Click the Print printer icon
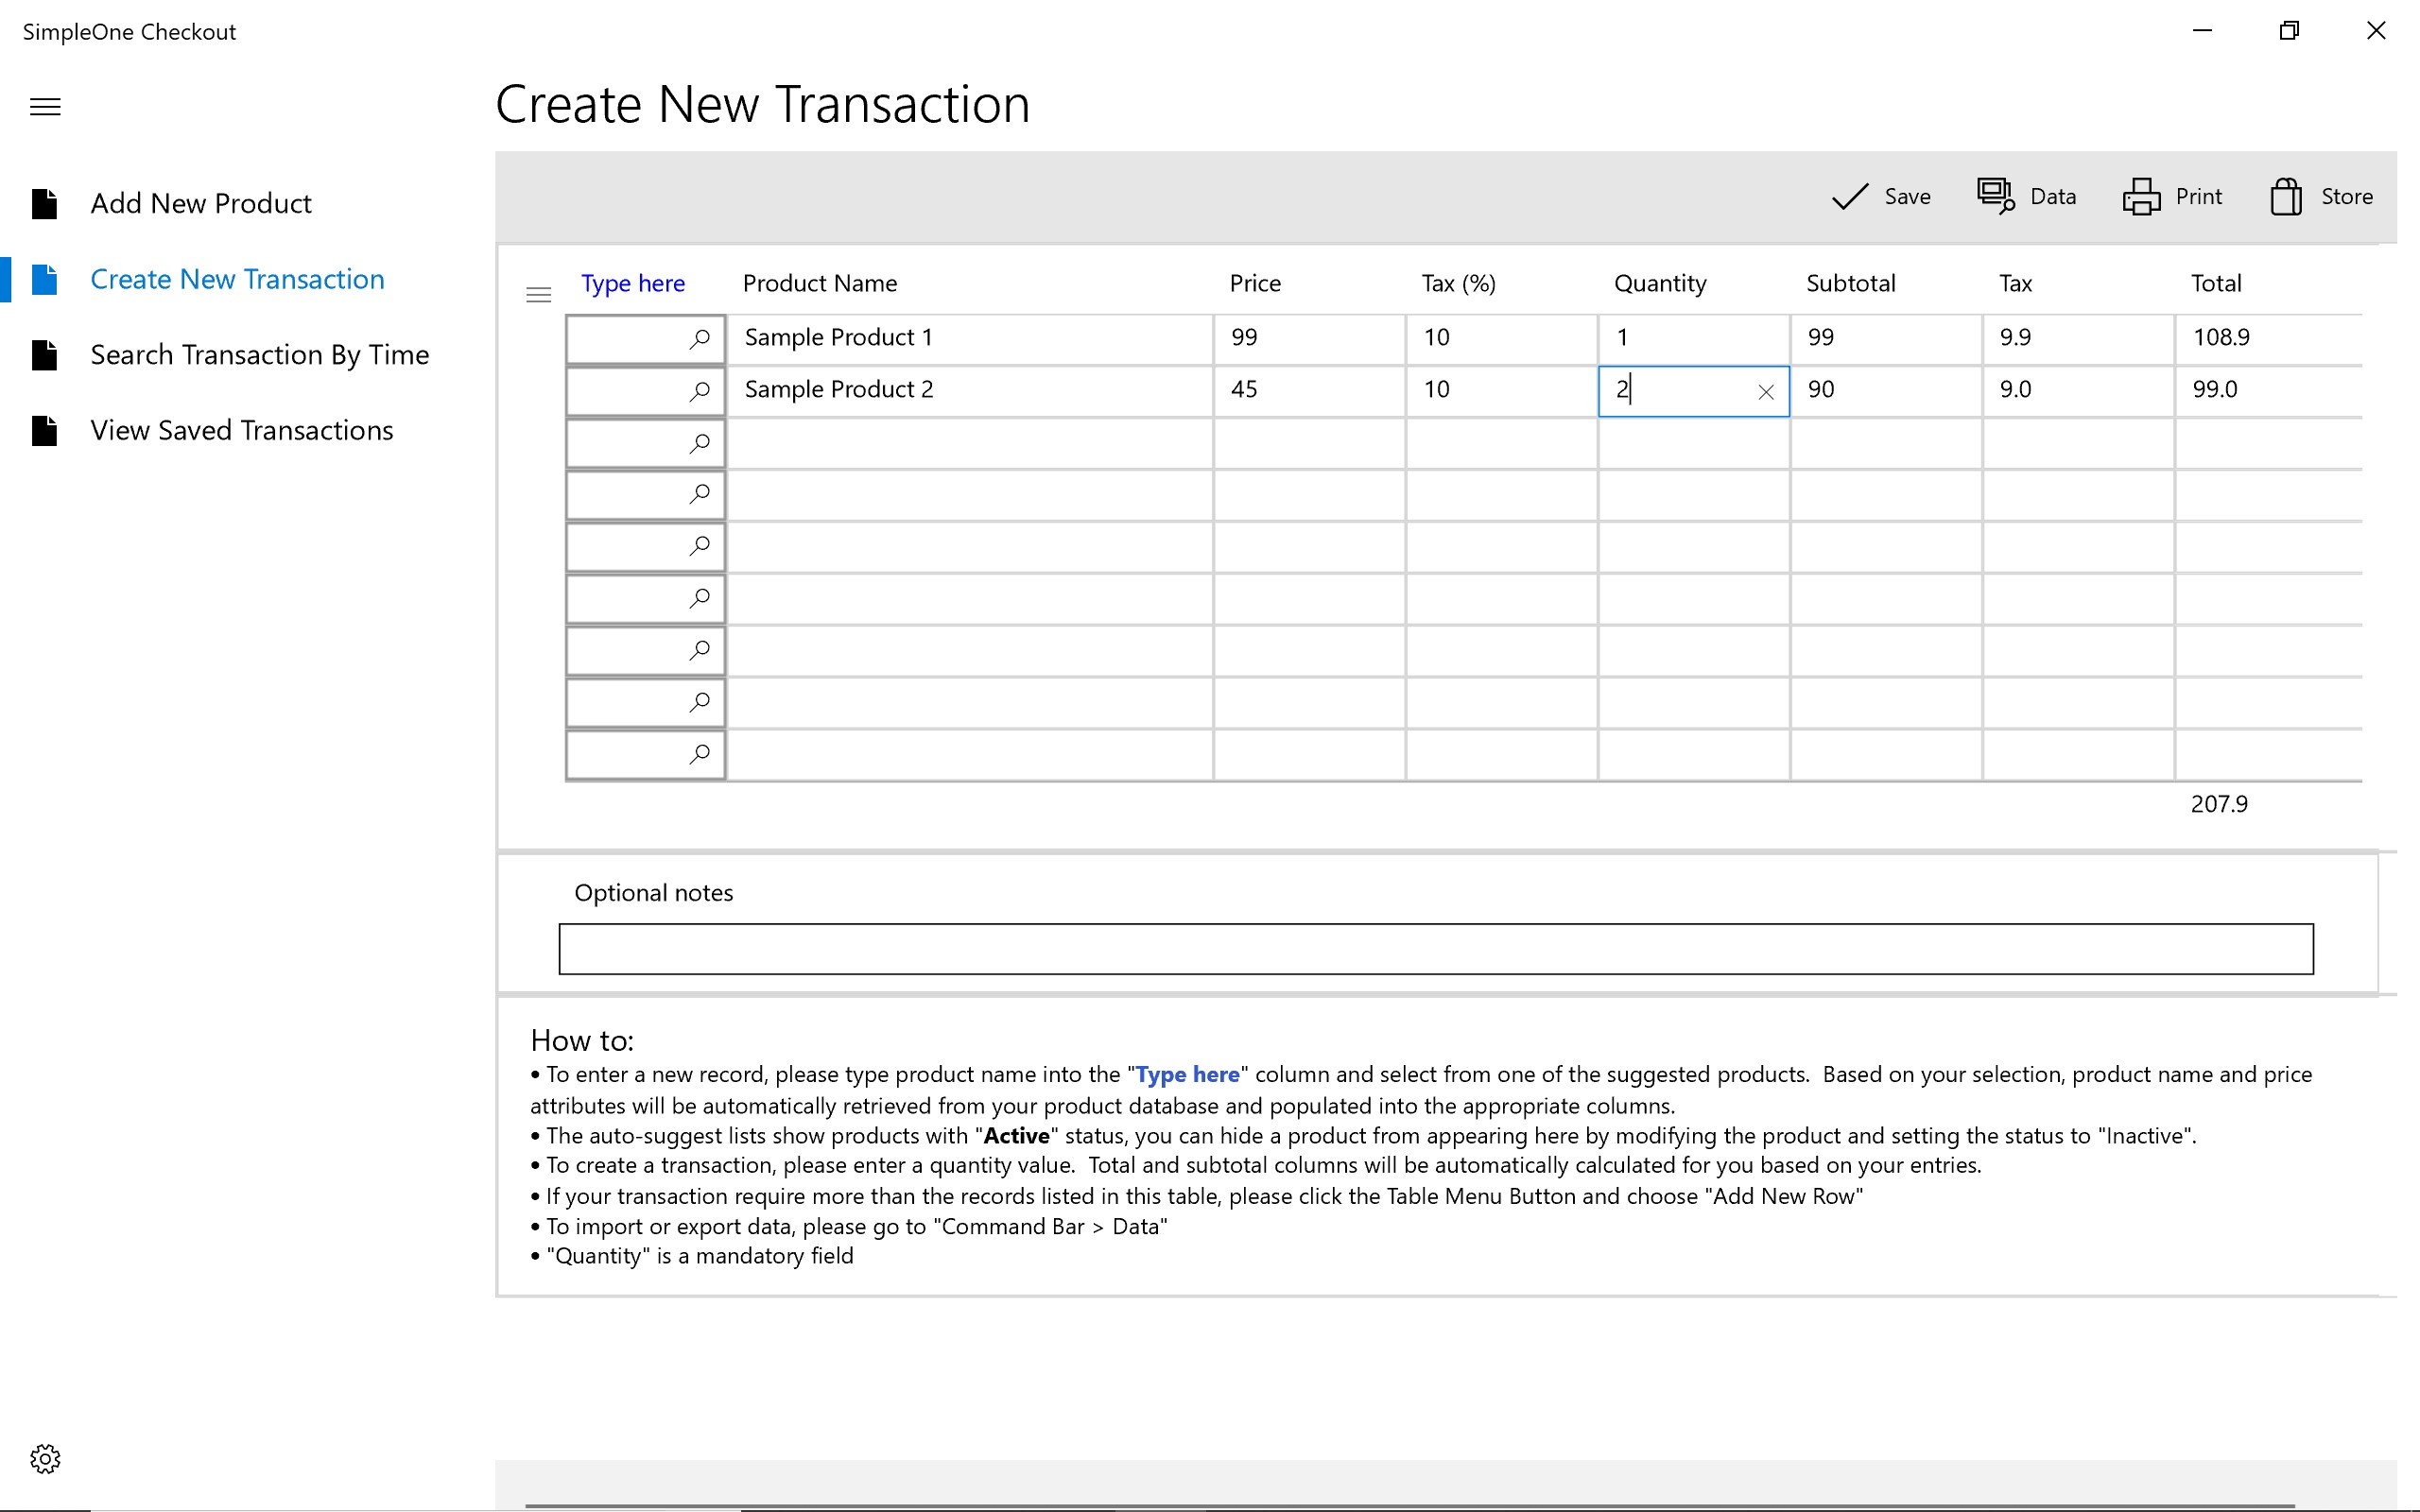The width and height of the screenshot is (2420, 1512). (2141, 197)
